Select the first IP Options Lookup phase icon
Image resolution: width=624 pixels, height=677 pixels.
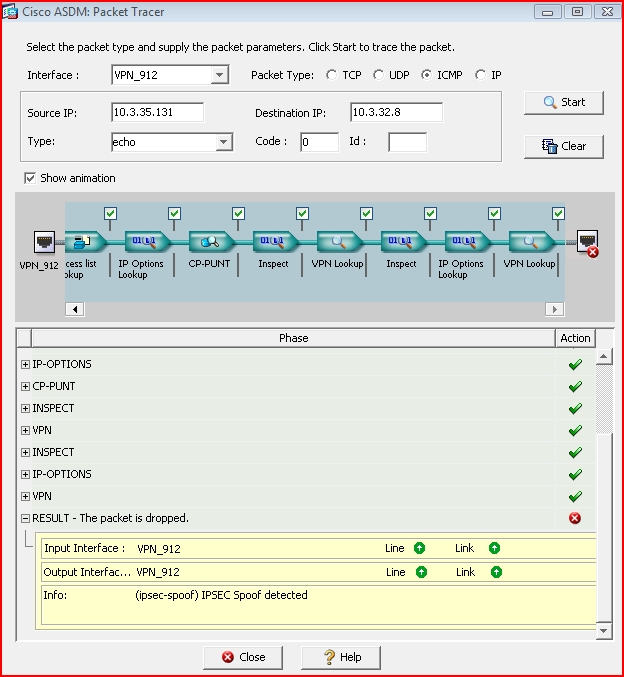coord(146,242)
